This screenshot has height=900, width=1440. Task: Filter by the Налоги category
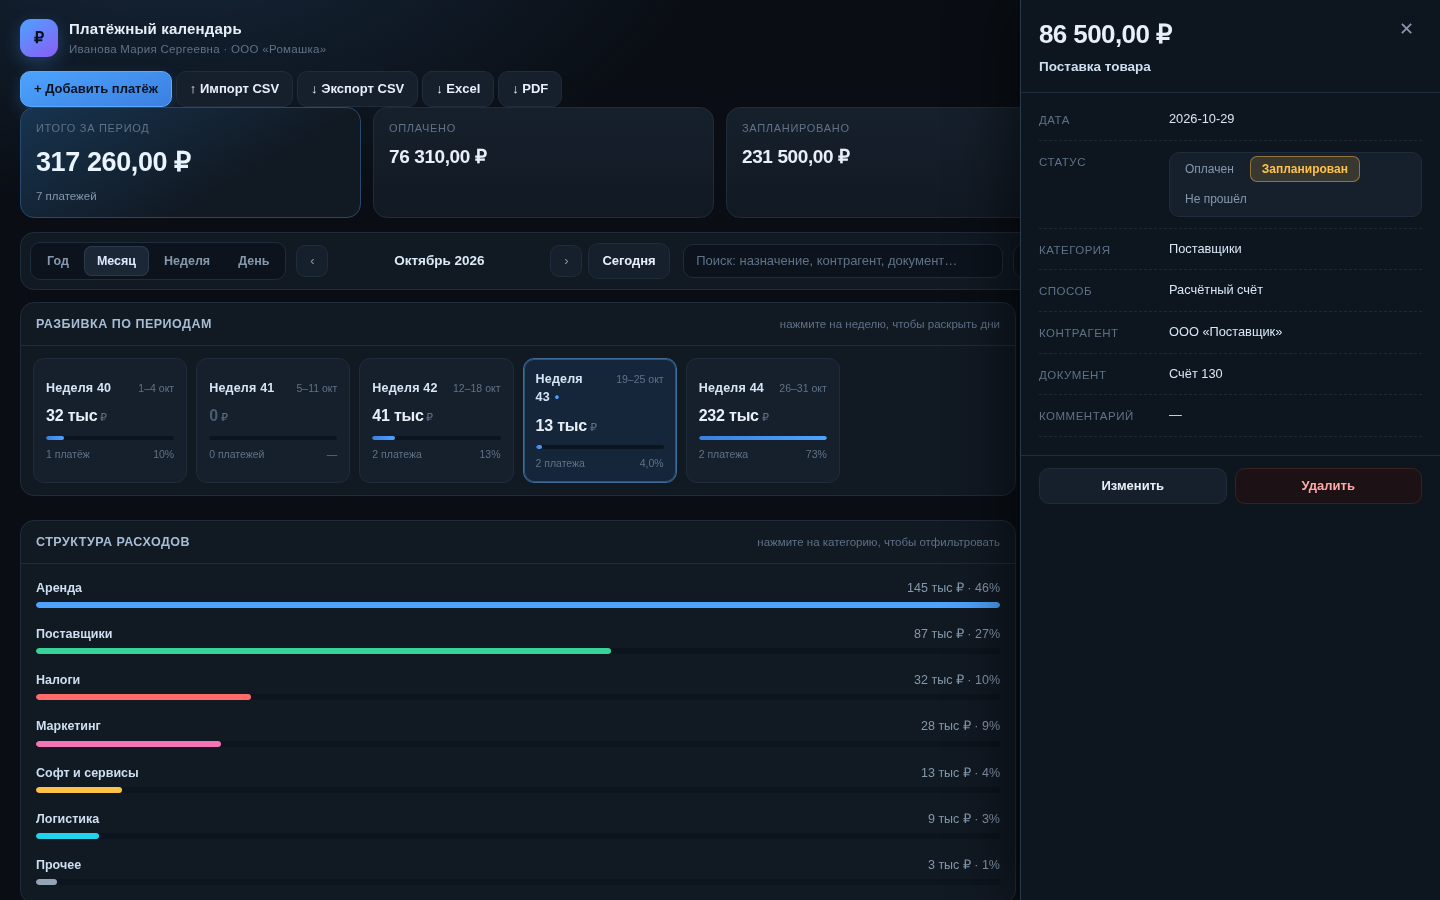pos(518,687)
